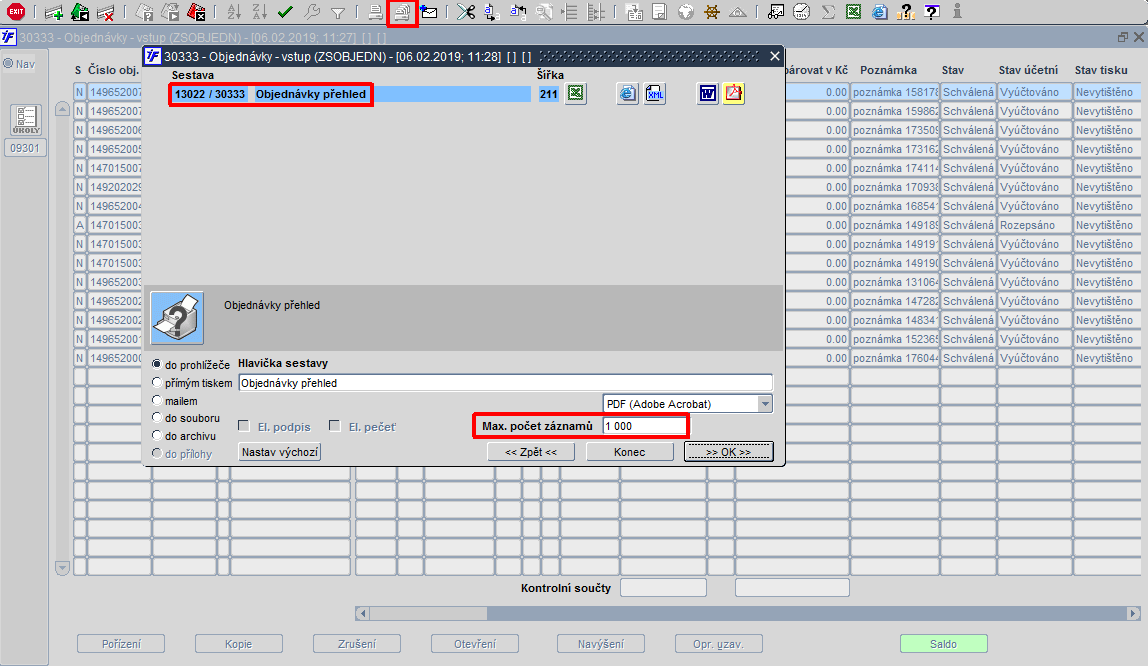Click the >> OK >> button
Image resolution: width=1148 pixels, height=666 pixels.
tap(728, 452)
